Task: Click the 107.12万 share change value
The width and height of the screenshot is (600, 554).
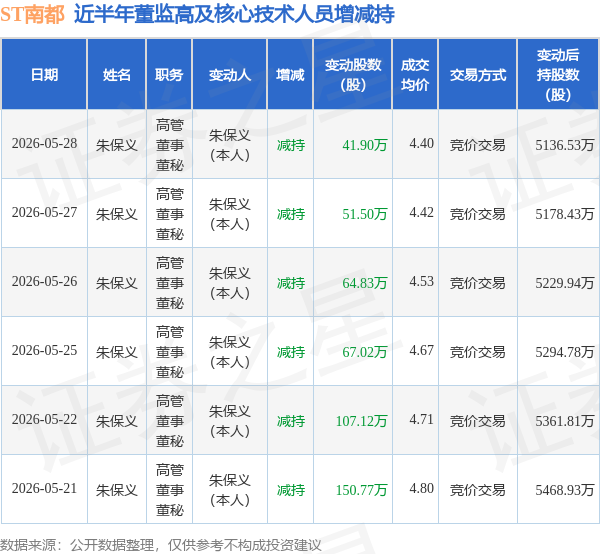Action: pos(362,421)
